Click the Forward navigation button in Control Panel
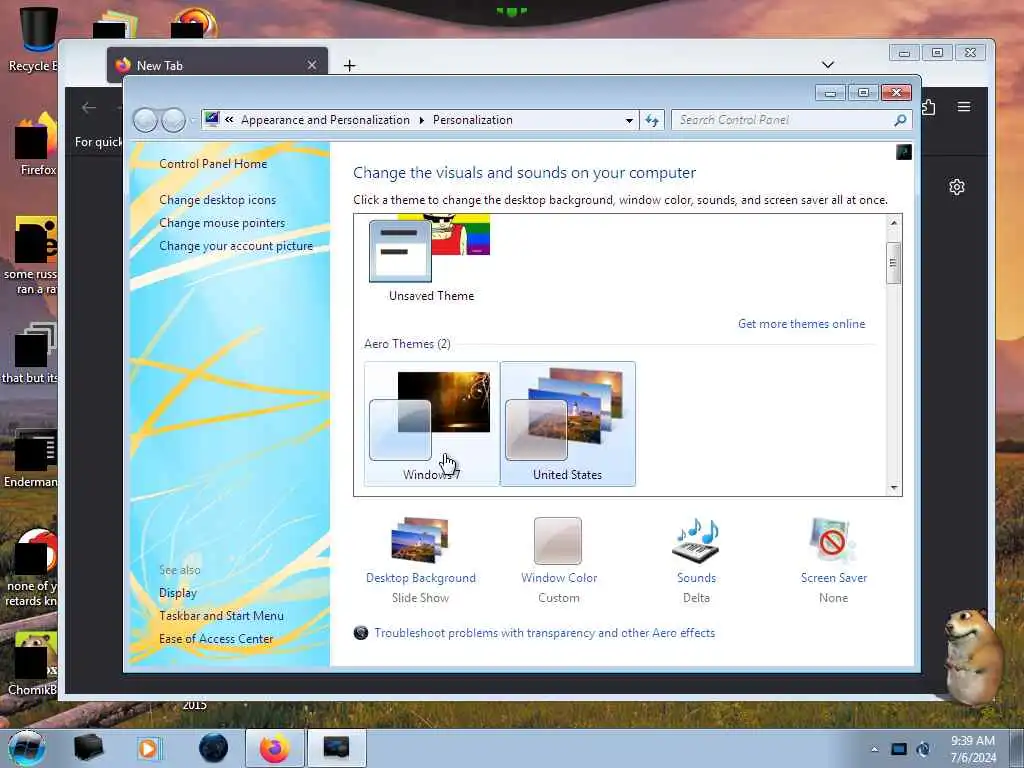This screenshot has width=1024, height=768. (x=173, y=120)
